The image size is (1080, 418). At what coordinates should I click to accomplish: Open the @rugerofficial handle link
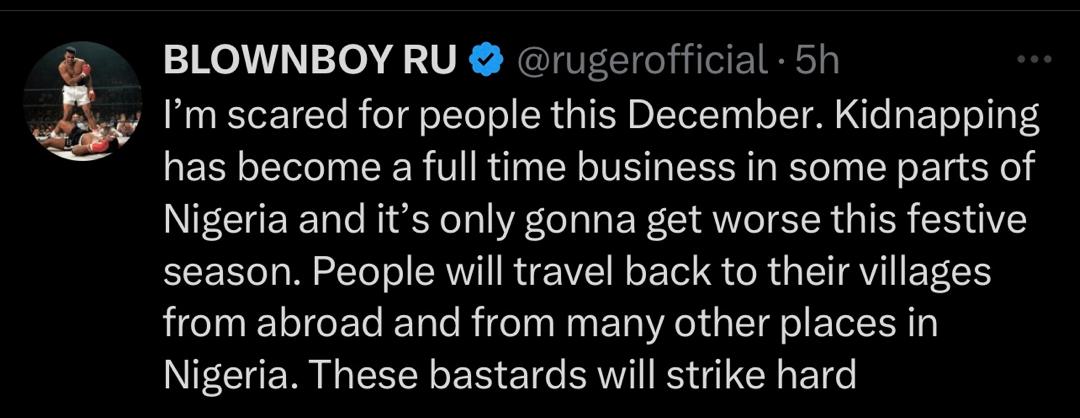click(640, 62)
